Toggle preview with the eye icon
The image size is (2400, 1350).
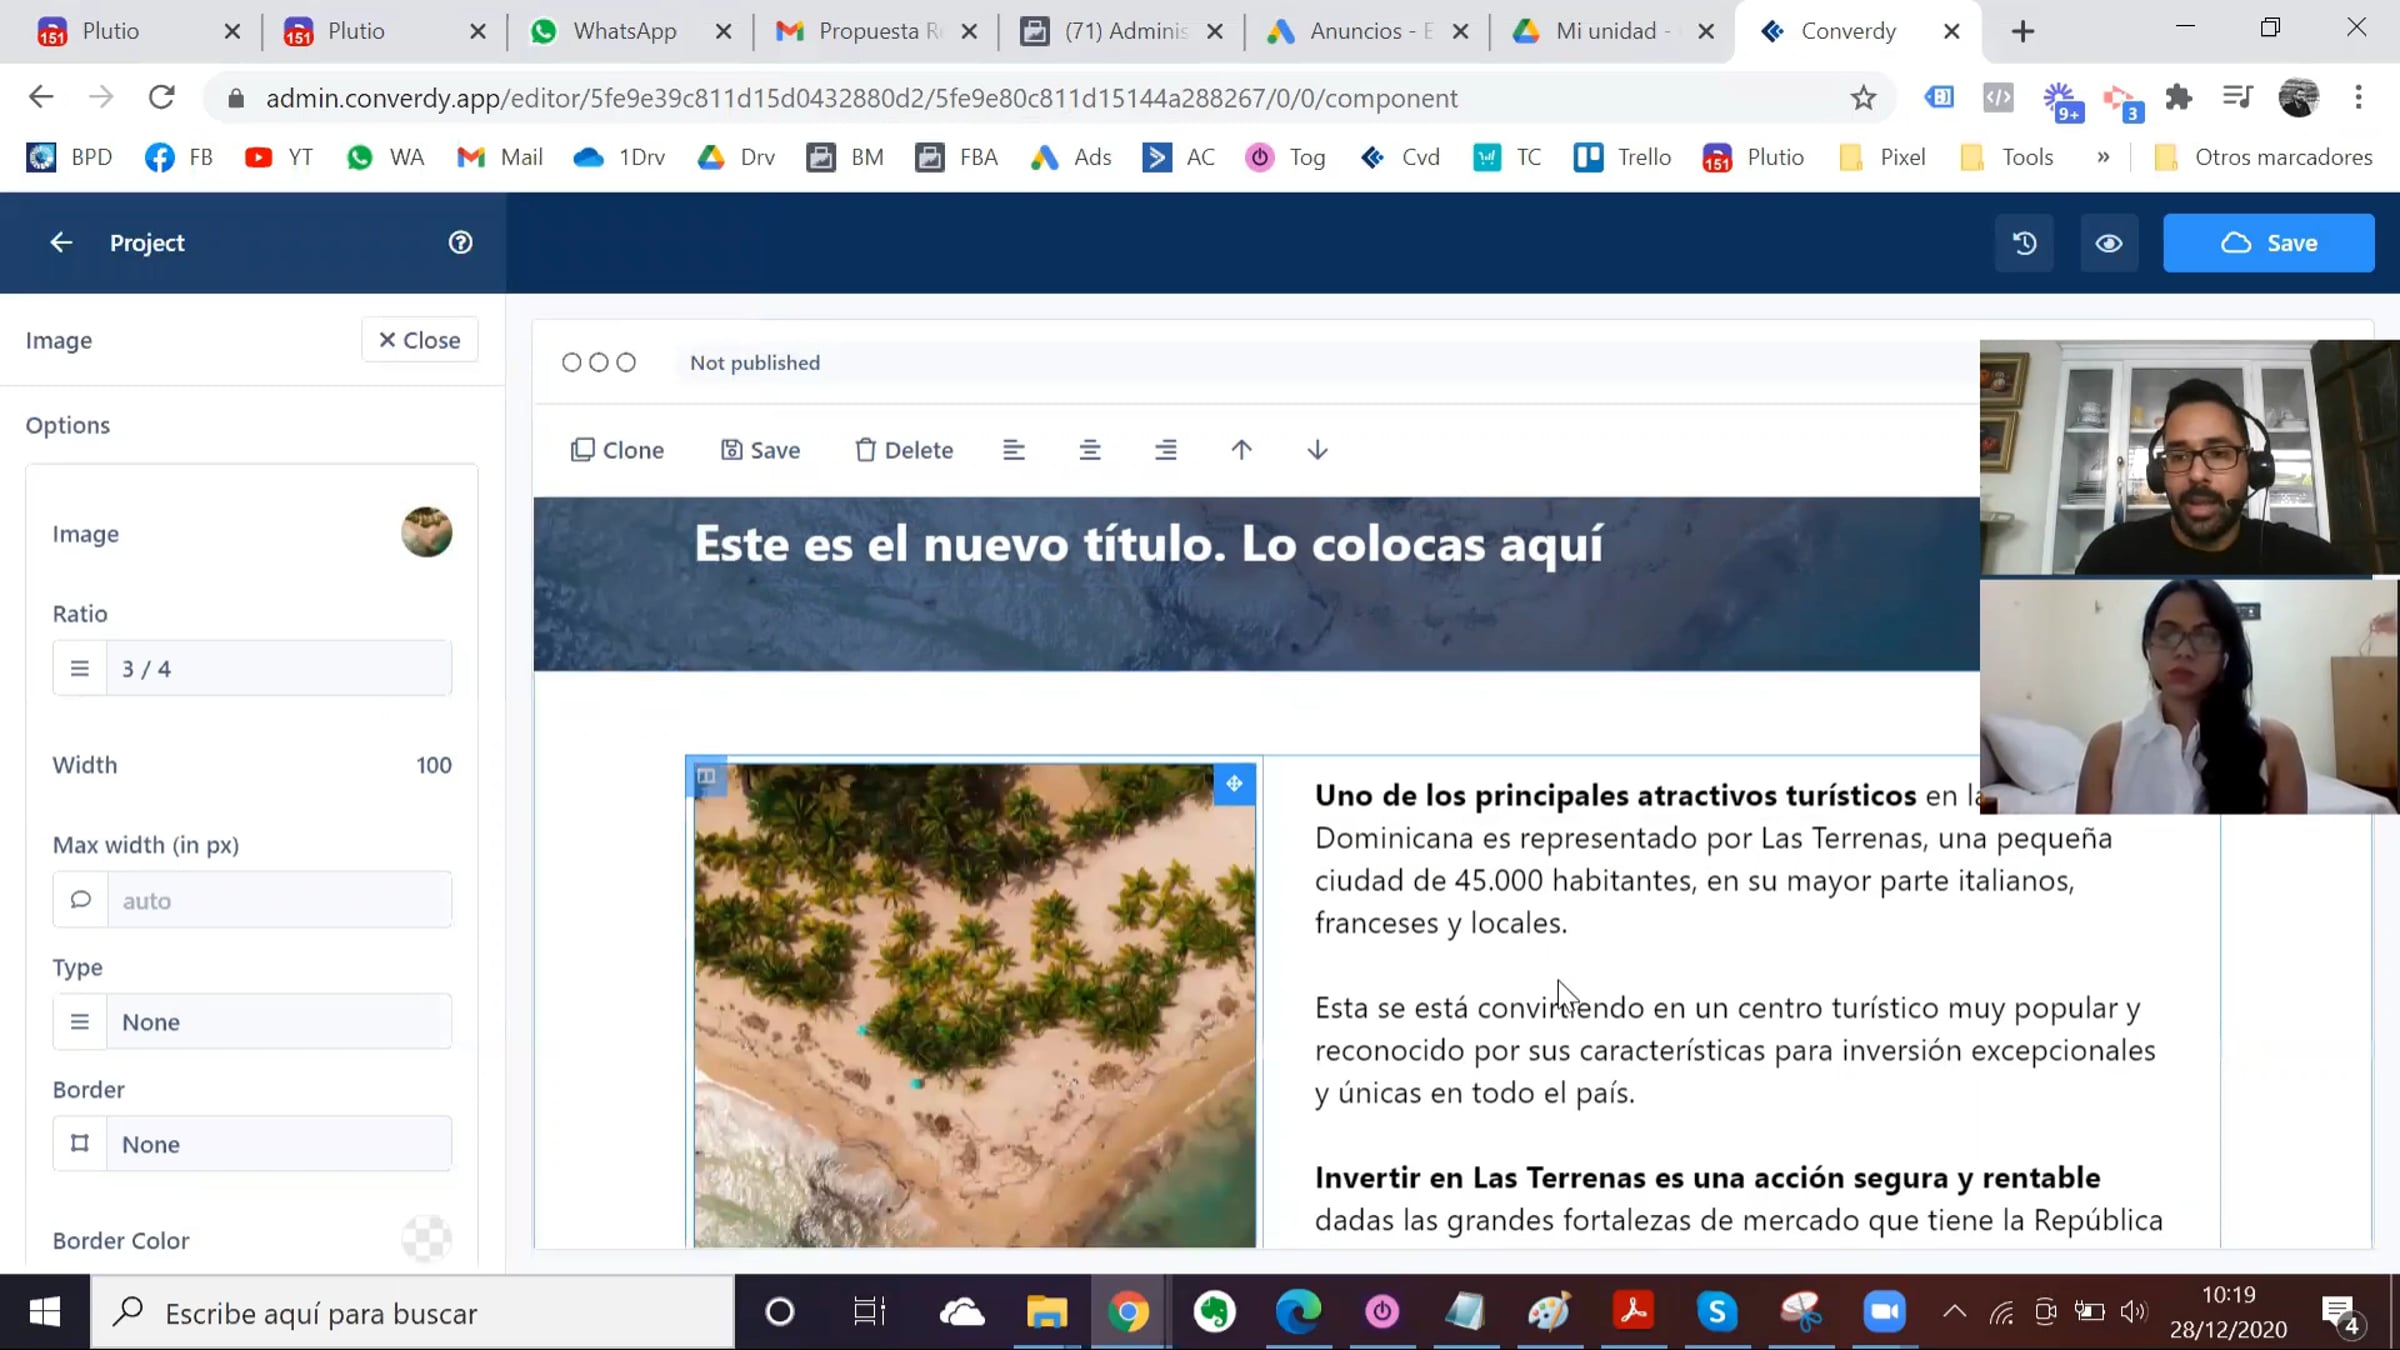click(x=2109, y=243)
